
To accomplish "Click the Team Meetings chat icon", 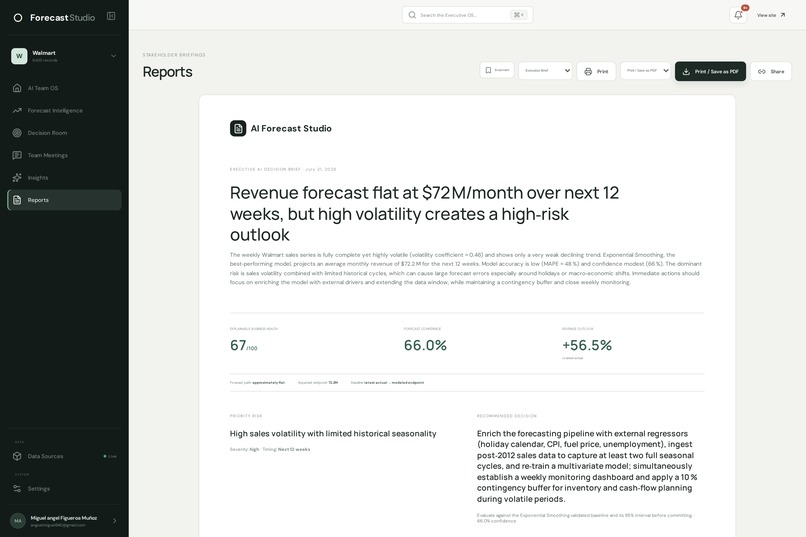I will [17, 155].
